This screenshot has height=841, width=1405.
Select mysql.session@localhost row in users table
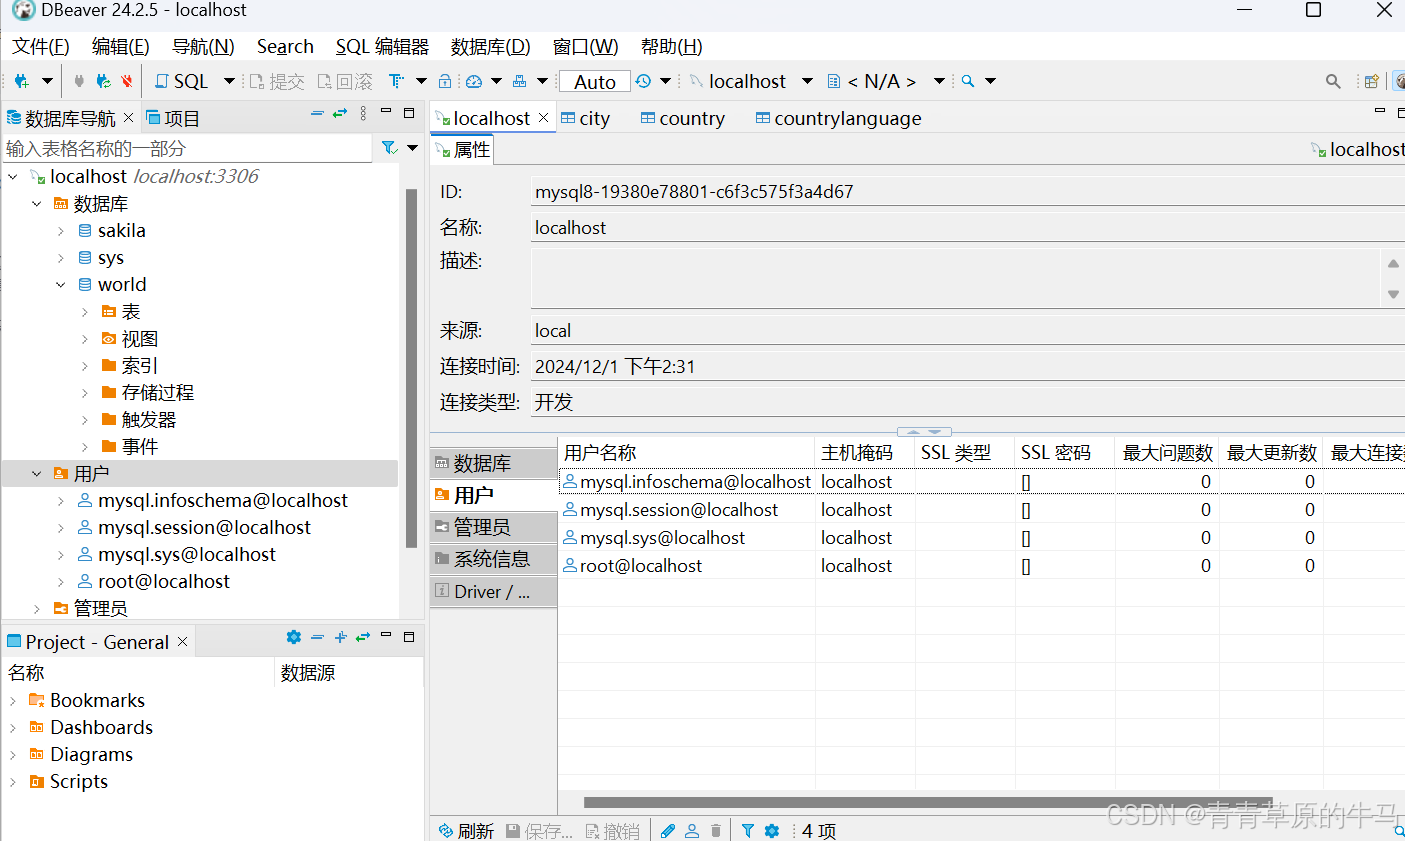(x=982, y=510)
